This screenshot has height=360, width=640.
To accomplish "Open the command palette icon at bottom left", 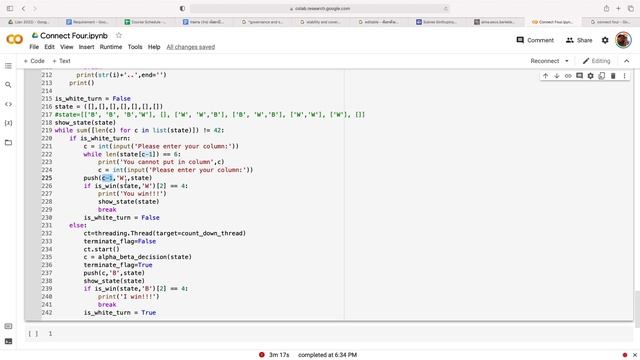I will [8, 326].
